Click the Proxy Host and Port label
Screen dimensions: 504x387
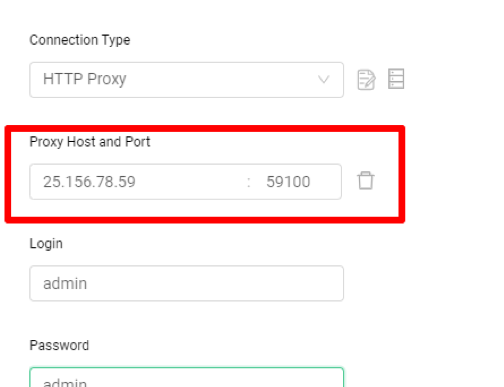click(x=90, y=142)
